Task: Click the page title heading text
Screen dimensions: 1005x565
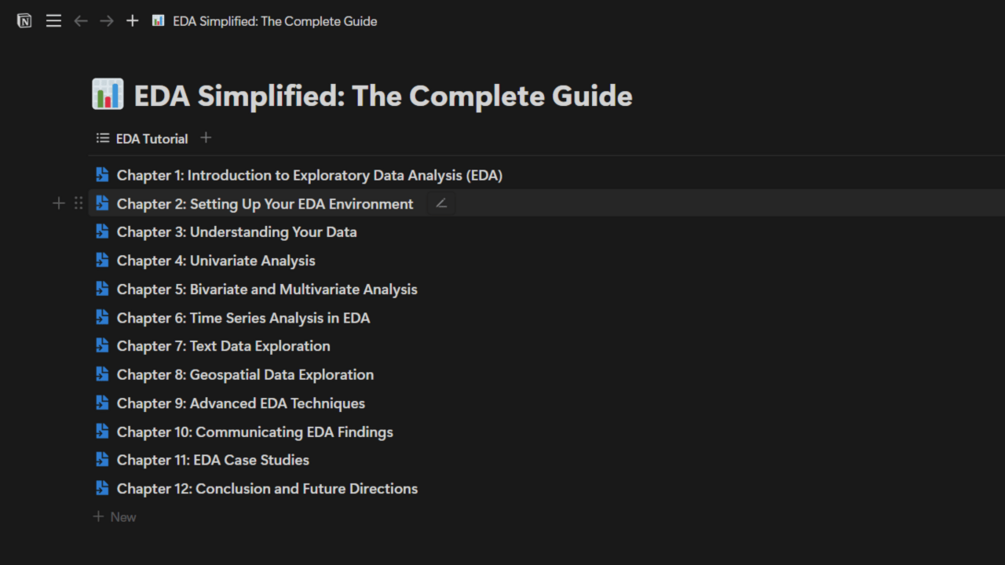Action: 383,96
